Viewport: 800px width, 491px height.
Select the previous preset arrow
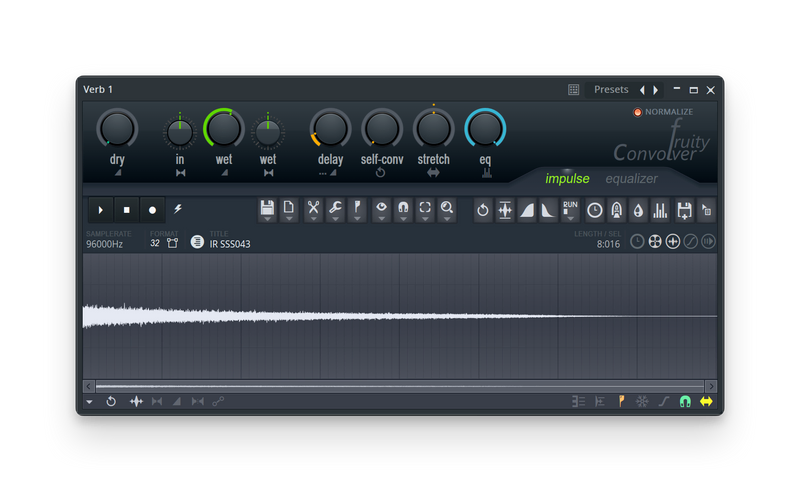[642, 90]
